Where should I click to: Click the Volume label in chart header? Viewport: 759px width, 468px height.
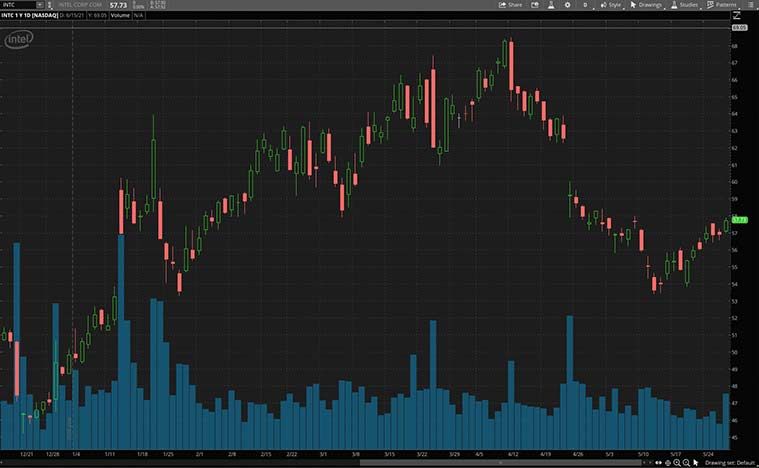click(x=120, y=15)
